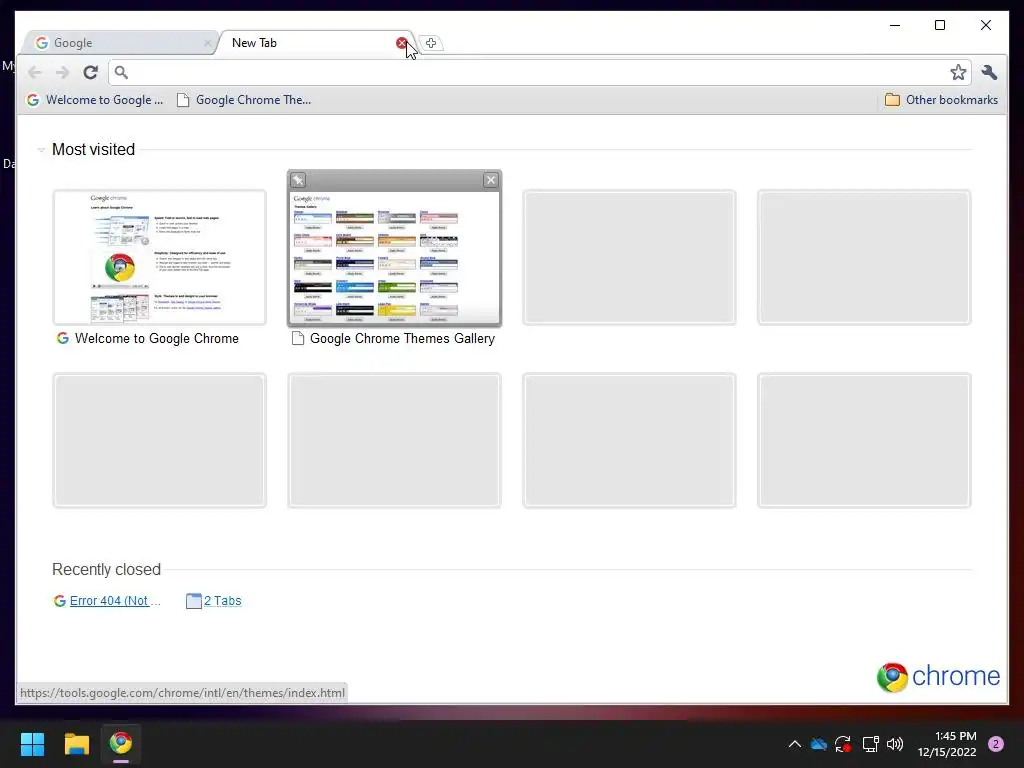The width and height of the screenshot is (1024, 768).
Task: Open Google Chrome Themes Gallery thumbnail
Action: [394, 257]
